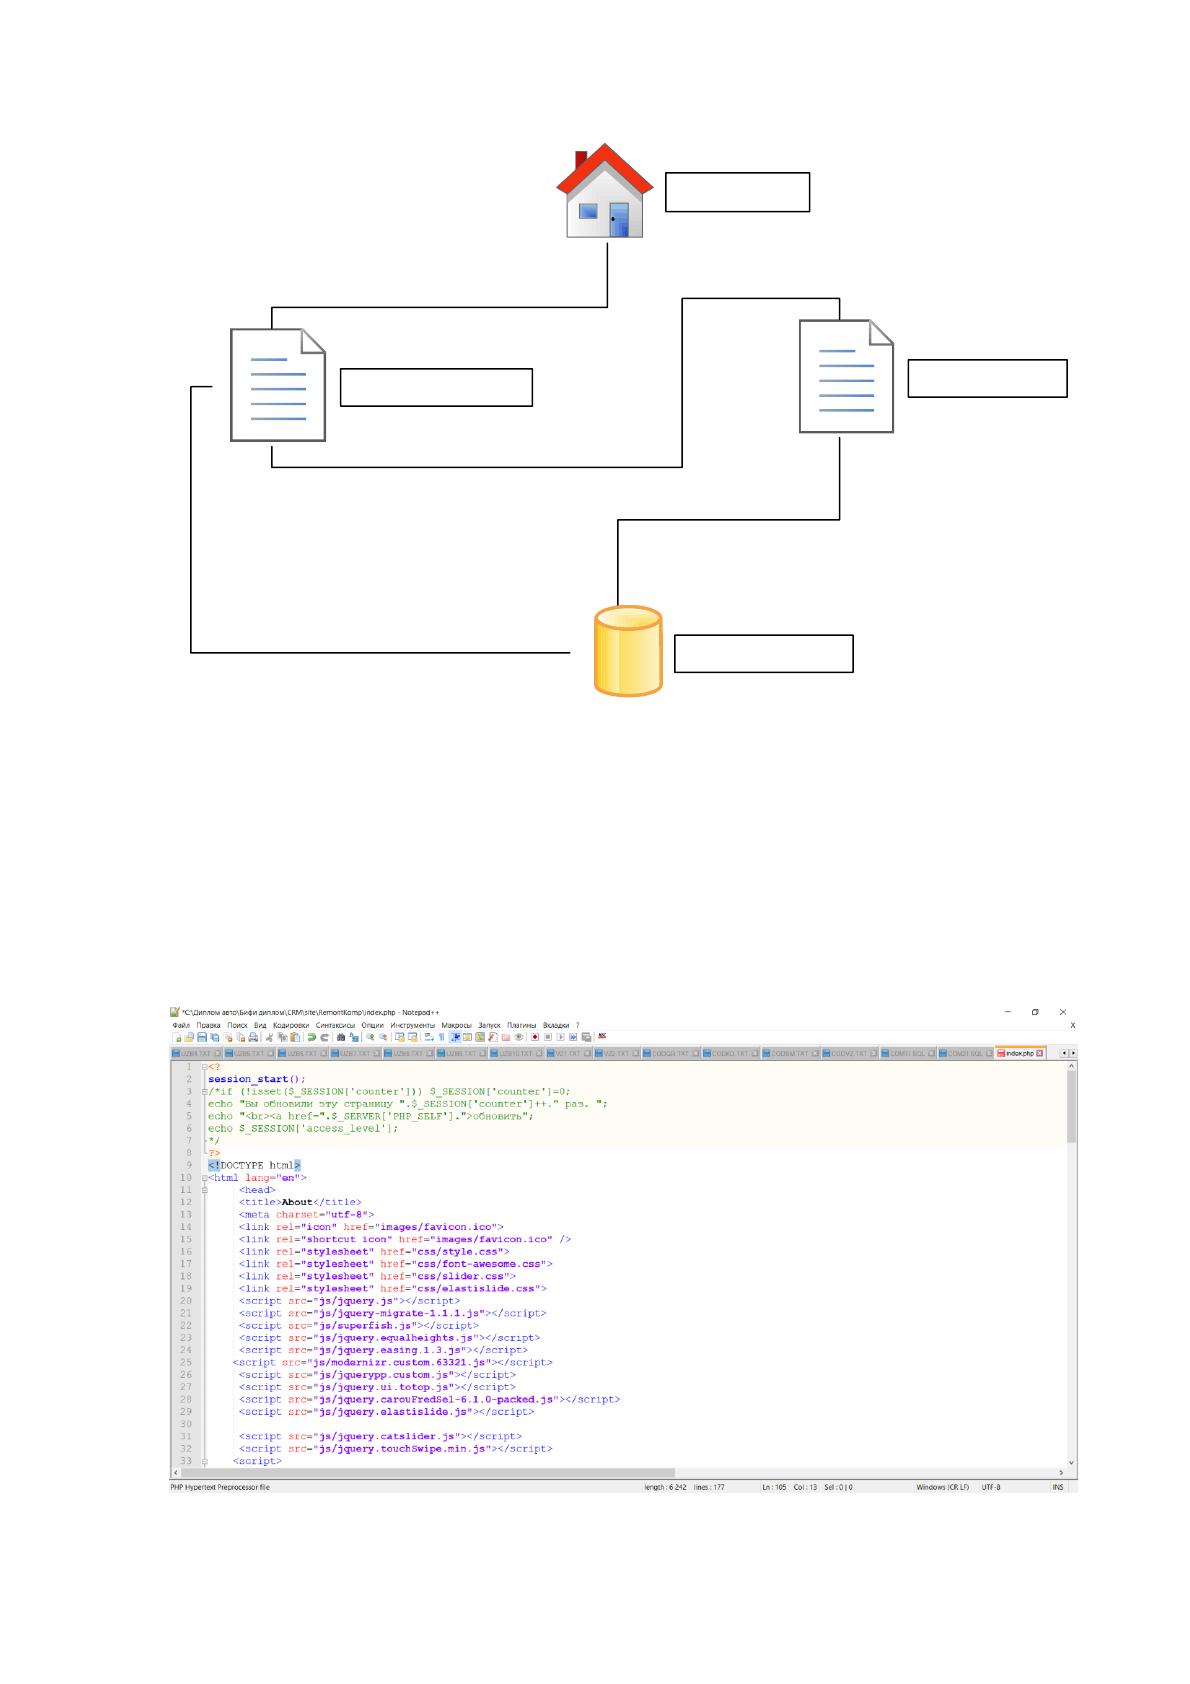Click the Show all characters pilcrow icon
1190x1684 pixels.
pos(441,1037)
